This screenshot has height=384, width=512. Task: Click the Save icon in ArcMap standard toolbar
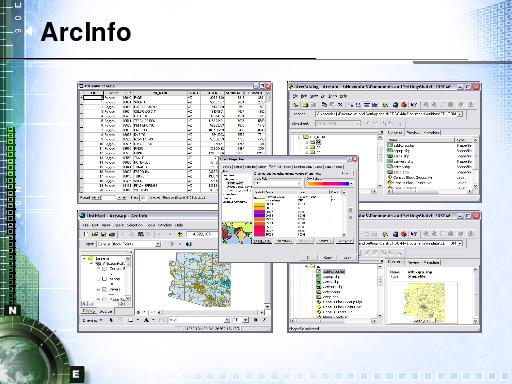click(x=104, y=234)
